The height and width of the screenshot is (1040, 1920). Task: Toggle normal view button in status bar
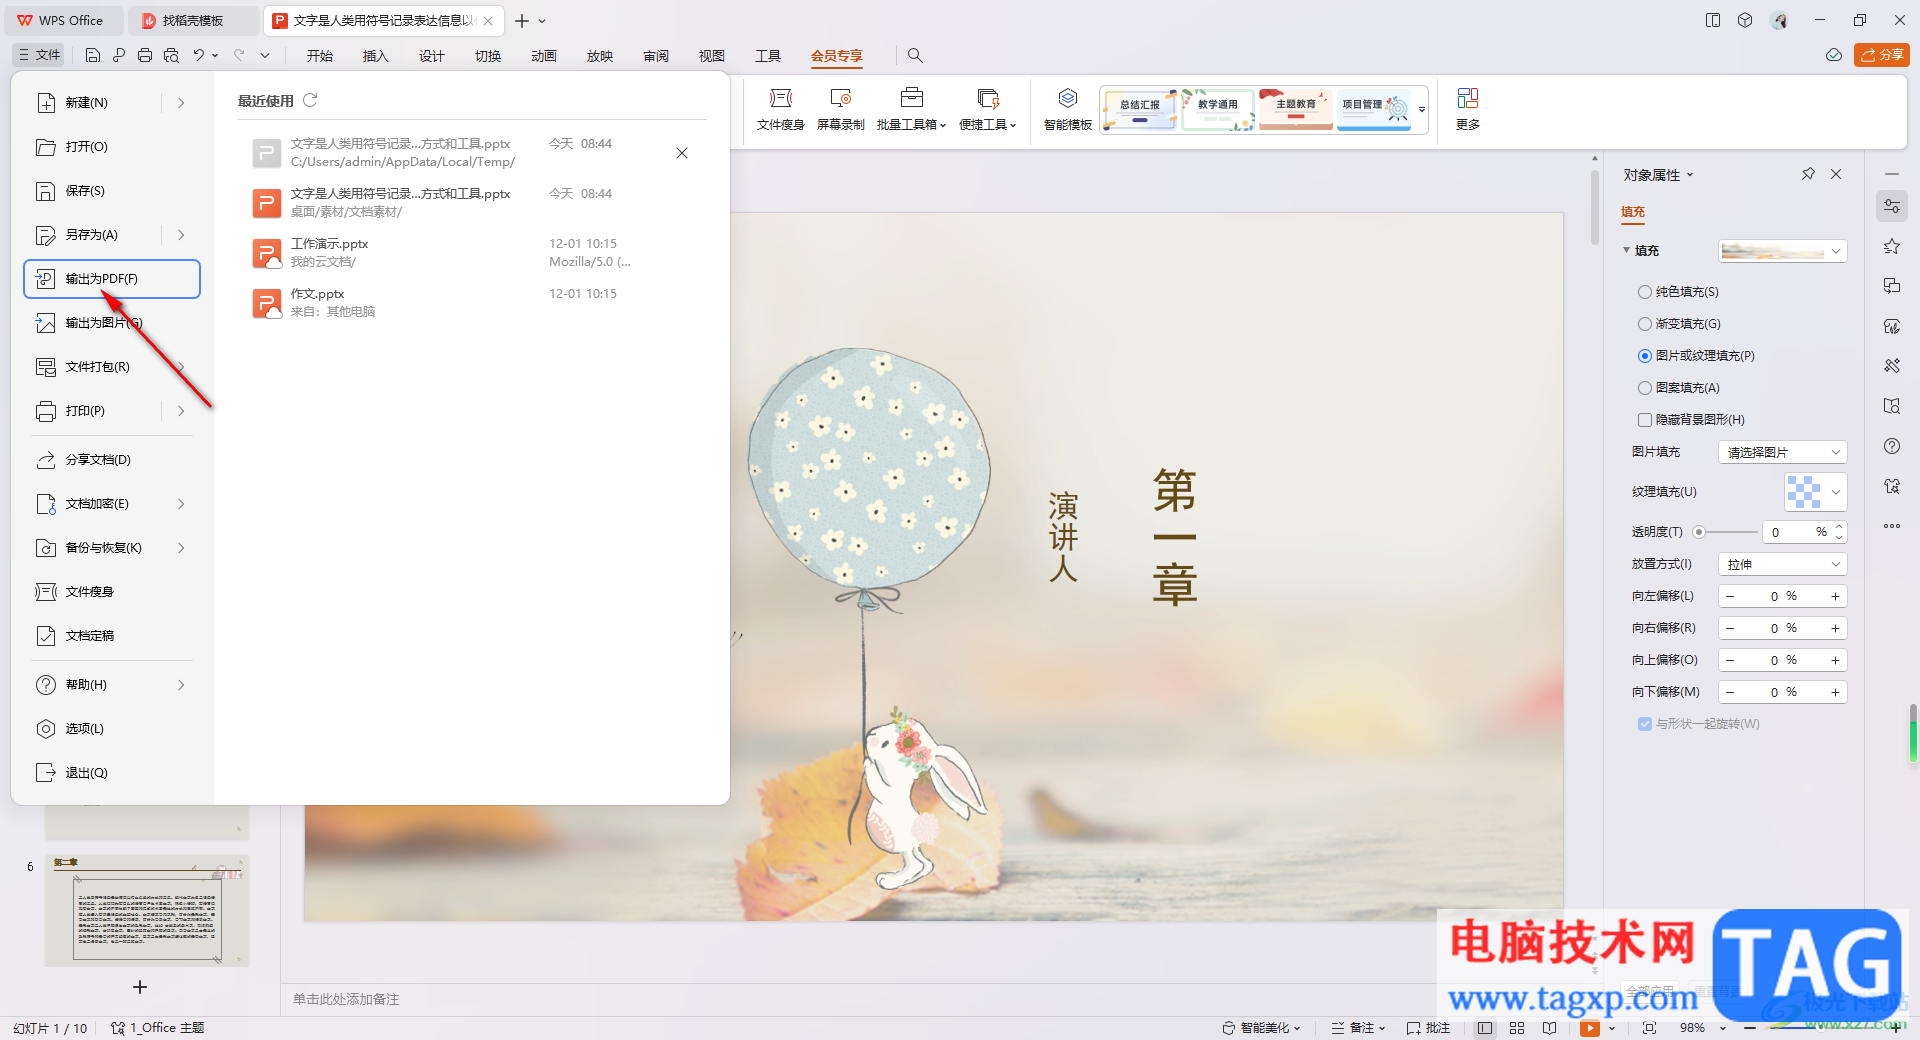tap(1485, 1028)
